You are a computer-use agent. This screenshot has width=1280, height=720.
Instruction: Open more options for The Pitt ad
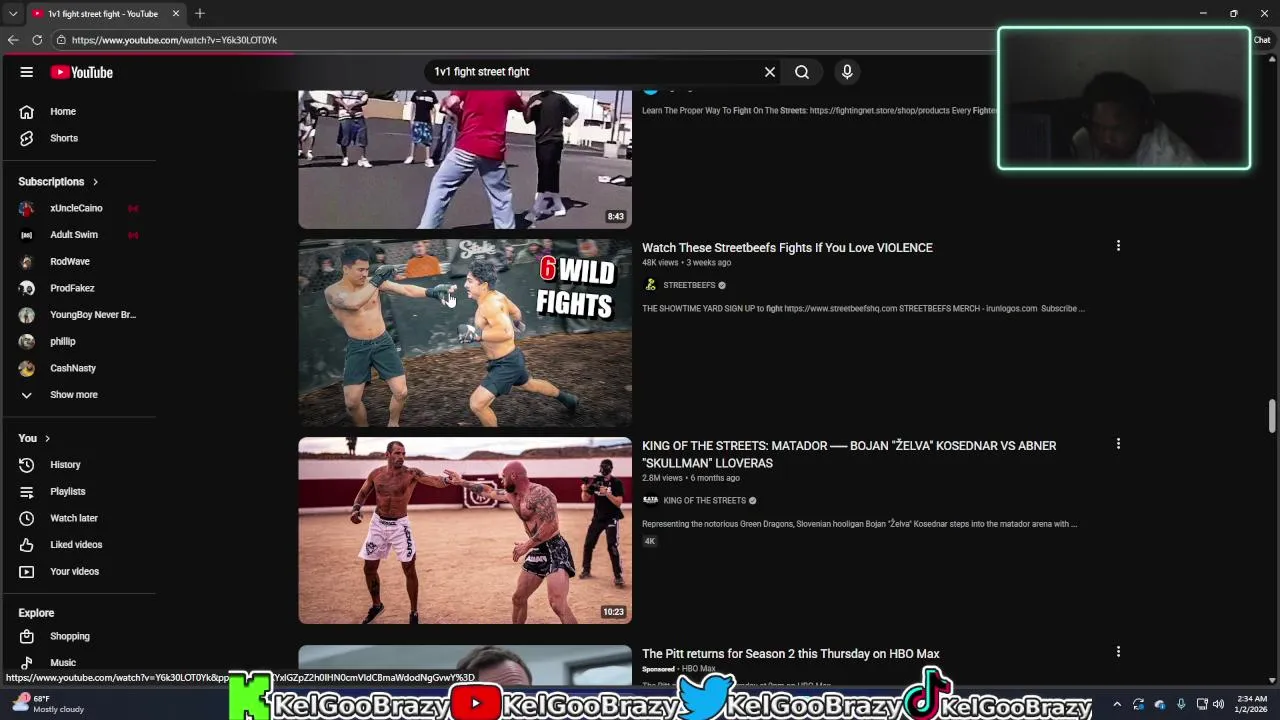1118,652
